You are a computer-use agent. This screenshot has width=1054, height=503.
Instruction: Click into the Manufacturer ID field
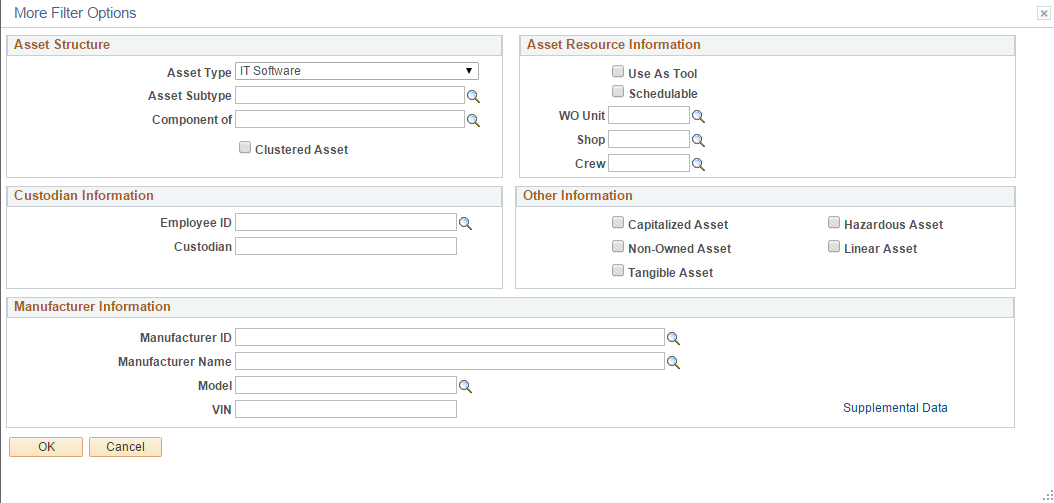(x=450, y=337)
